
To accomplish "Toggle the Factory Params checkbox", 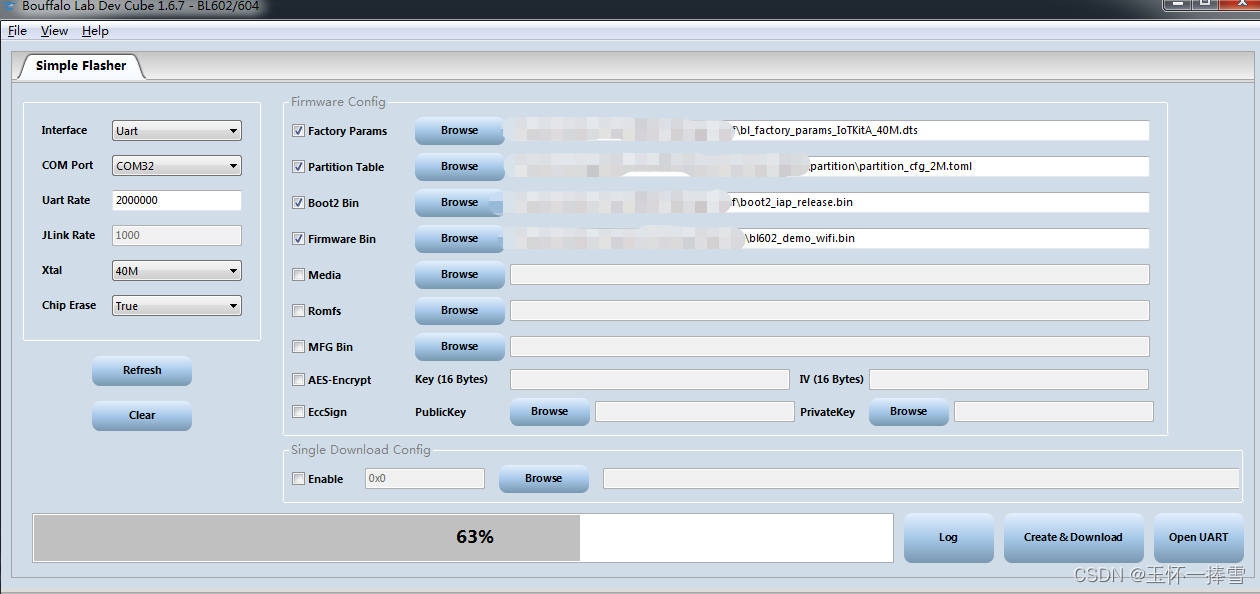I will (x=298, y=131).
